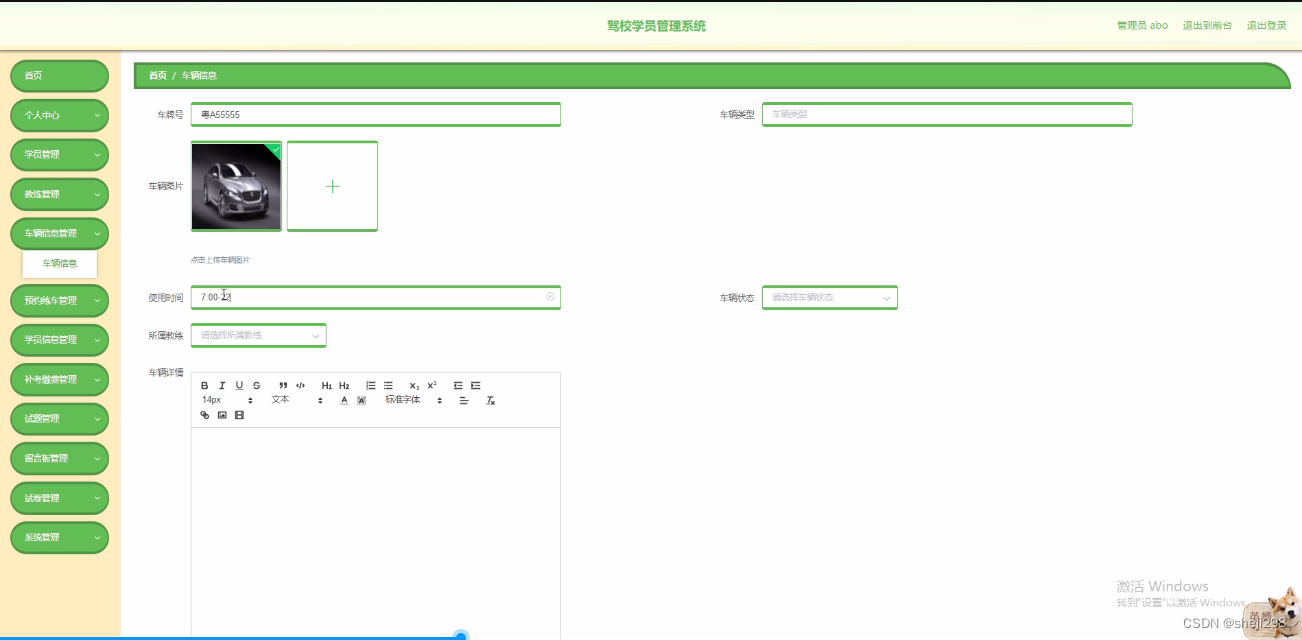Image resolution: width=1302 pixels, height=640 pixels.
Task: Toggle bold formatting in the editor
Action: 204,386
